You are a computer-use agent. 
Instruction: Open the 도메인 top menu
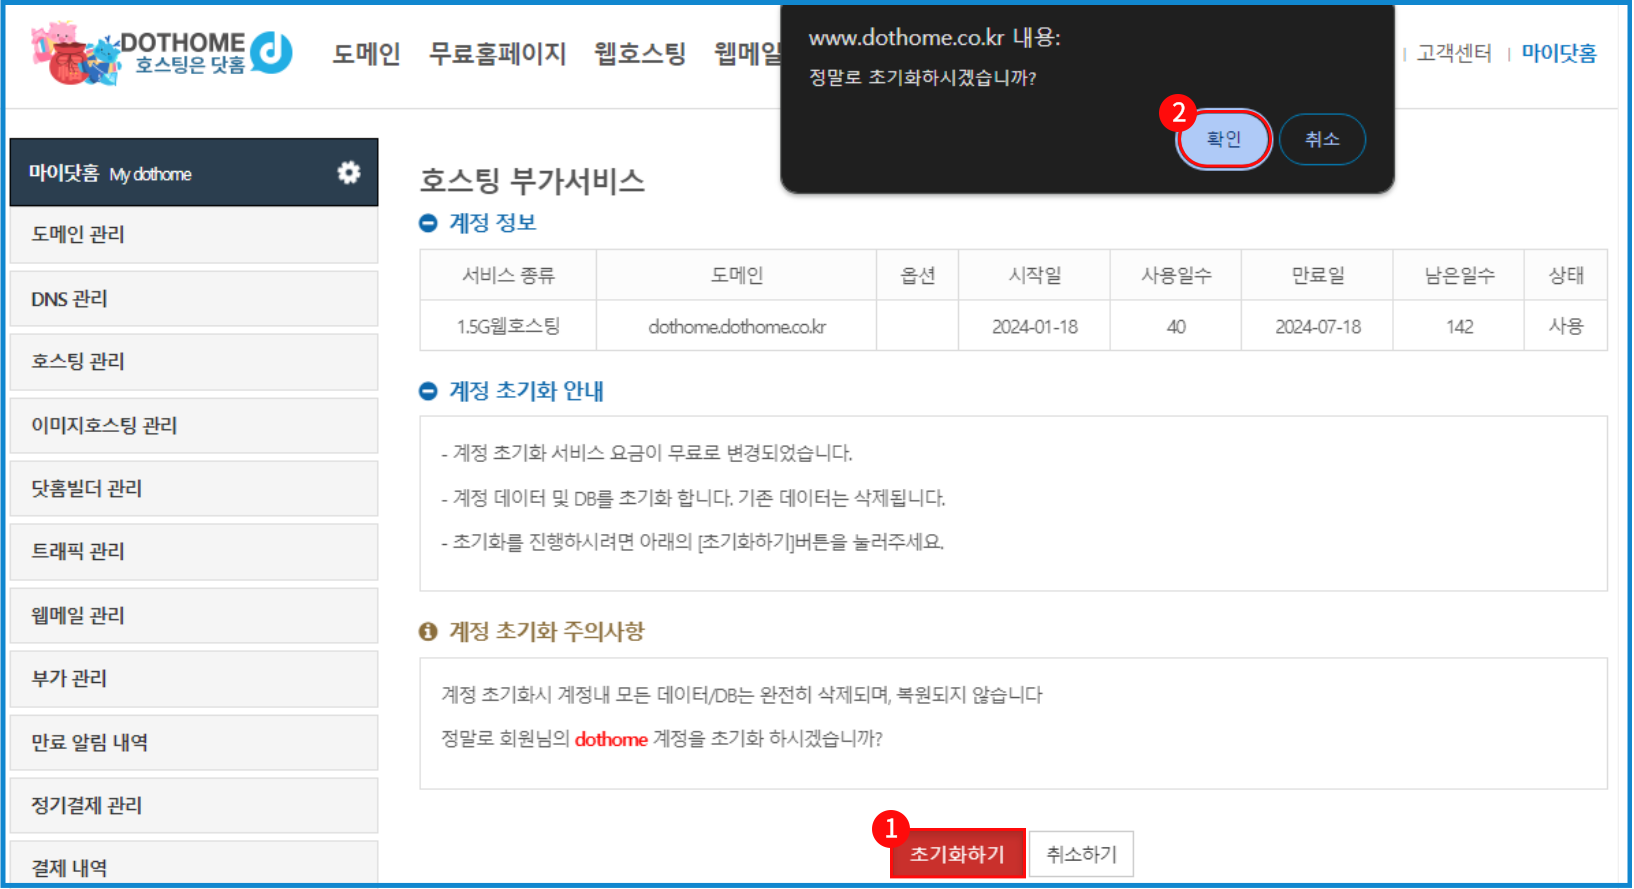[x=366, y=54]
